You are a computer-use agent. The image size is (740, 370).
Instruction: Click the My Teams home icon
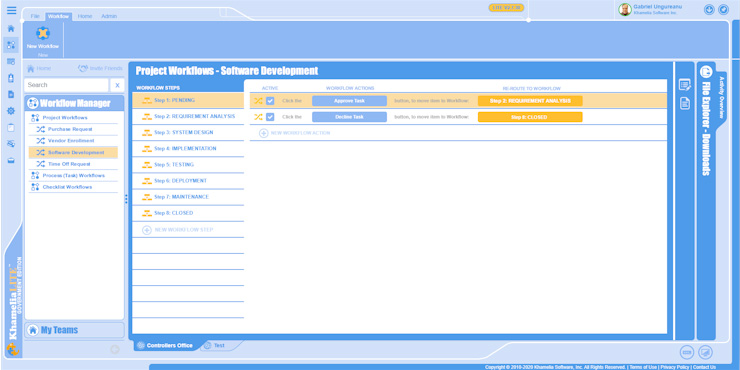click(33, 330)
